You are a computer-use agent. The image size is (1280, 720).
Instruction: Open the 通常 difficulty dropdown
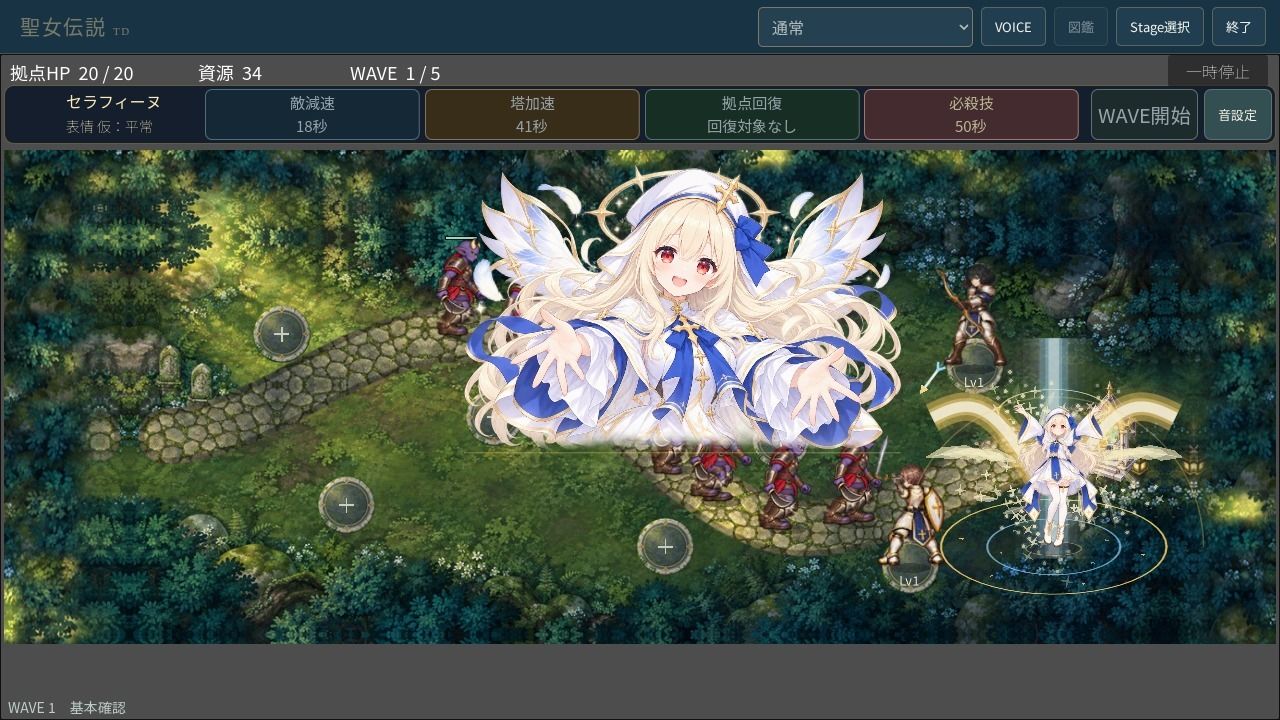[x=865, y=27]
